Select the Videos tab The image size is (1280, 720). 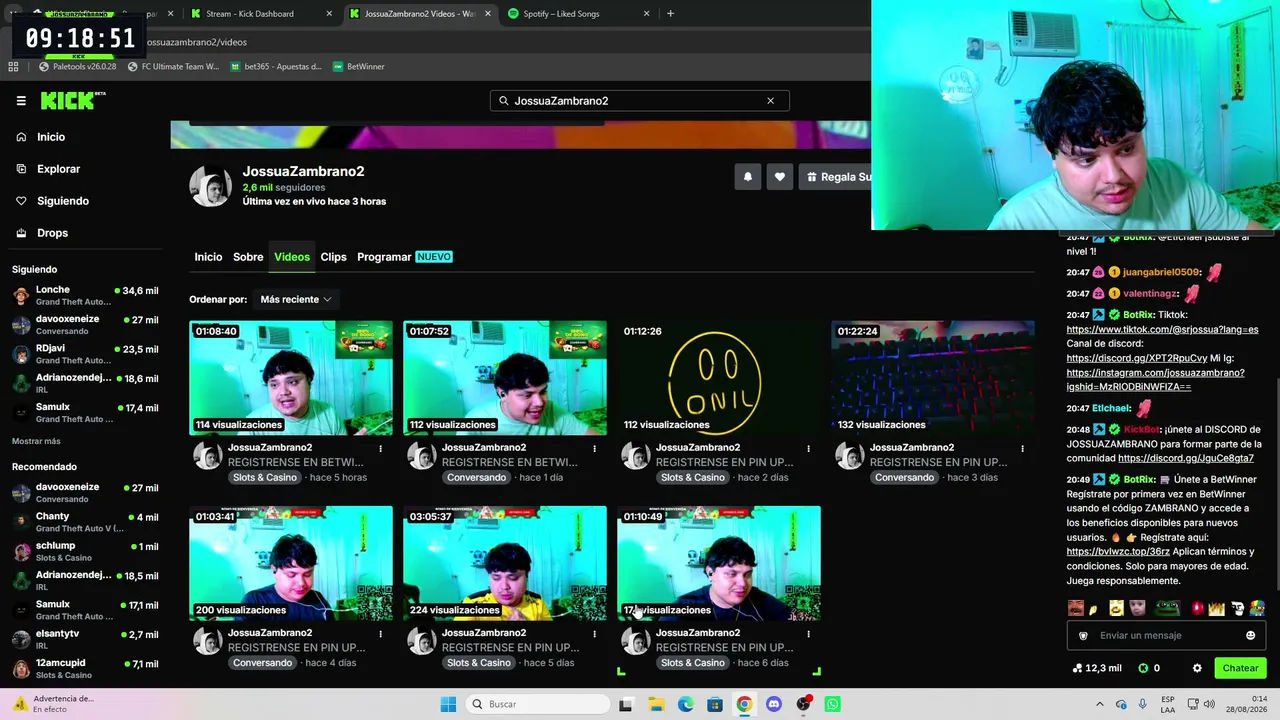[292, 257]
